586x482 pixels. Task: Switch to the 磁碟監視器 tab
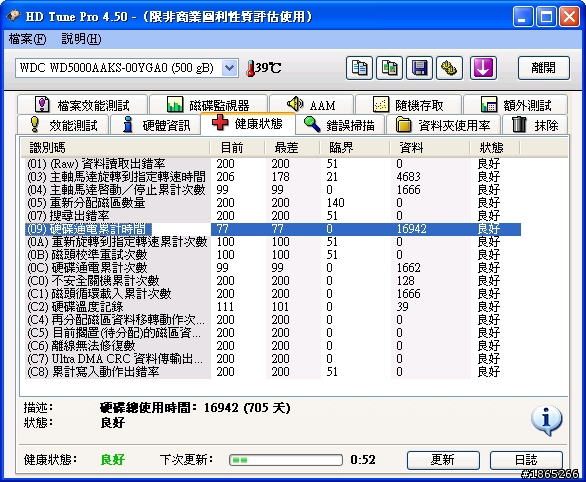click(208, 105)
